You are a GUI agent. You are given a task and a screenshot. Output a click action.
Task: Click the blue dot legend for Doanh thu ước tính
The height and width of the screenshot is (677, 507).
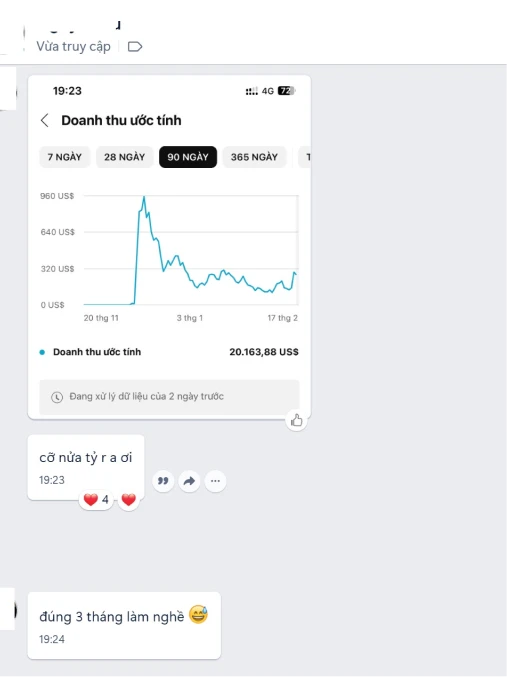tap(42, 352)
